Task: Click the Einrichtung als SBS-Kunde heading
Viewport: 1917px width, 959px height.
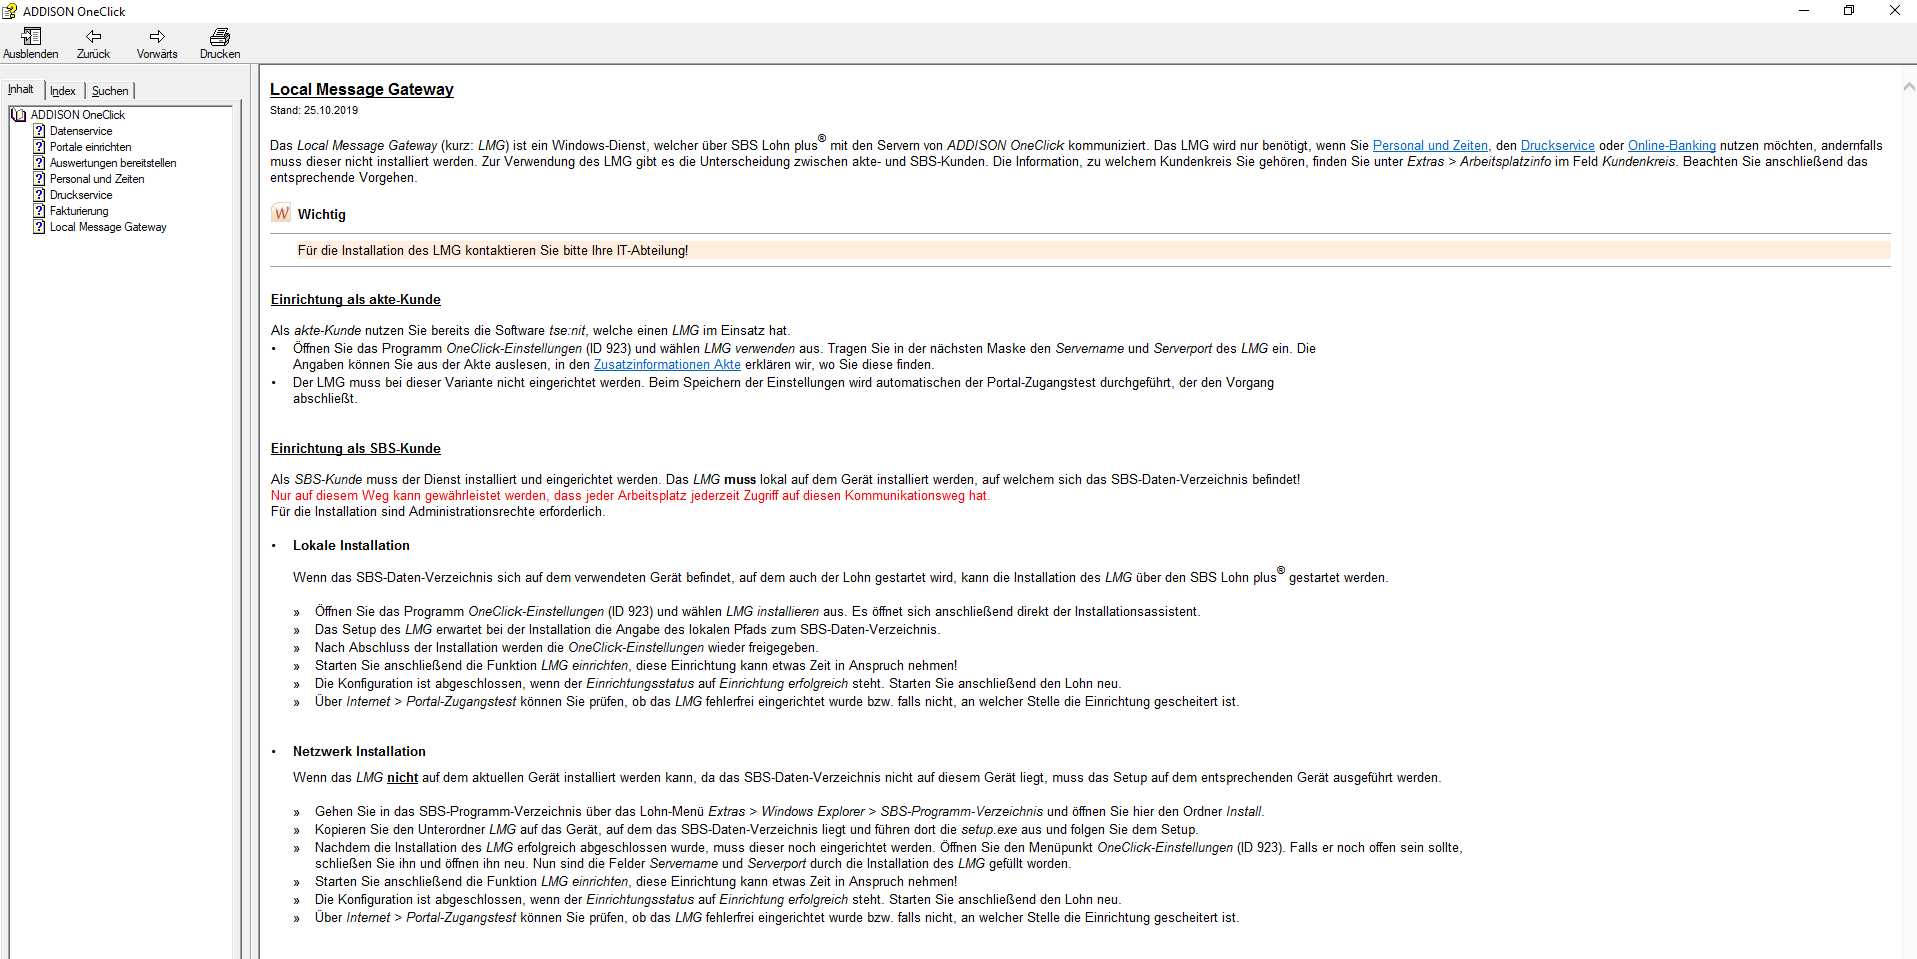Action: pyautogui.click(x=356, y=449)
